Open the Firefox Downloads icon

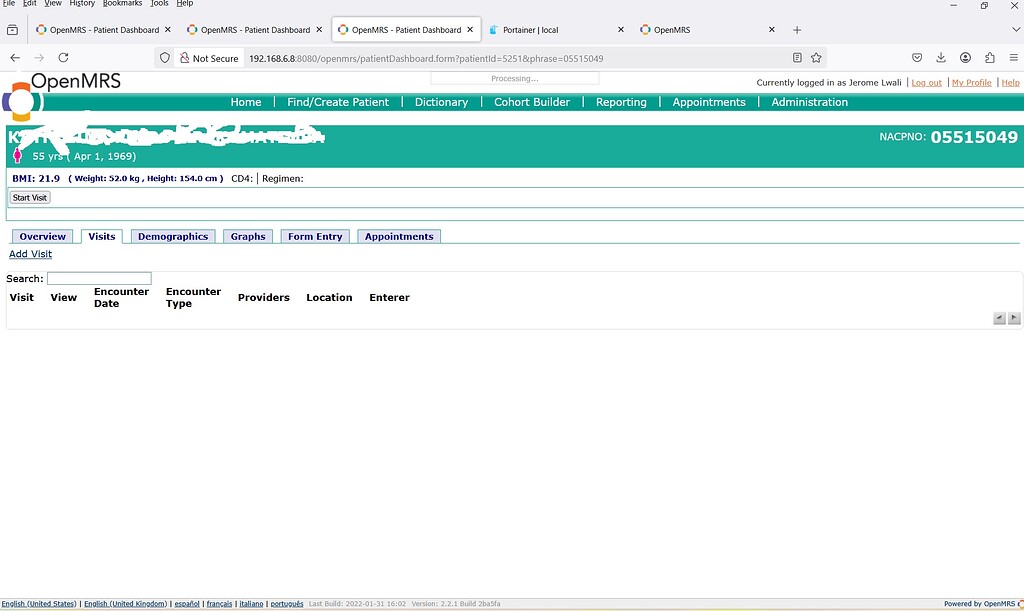(x=941, y=58)
